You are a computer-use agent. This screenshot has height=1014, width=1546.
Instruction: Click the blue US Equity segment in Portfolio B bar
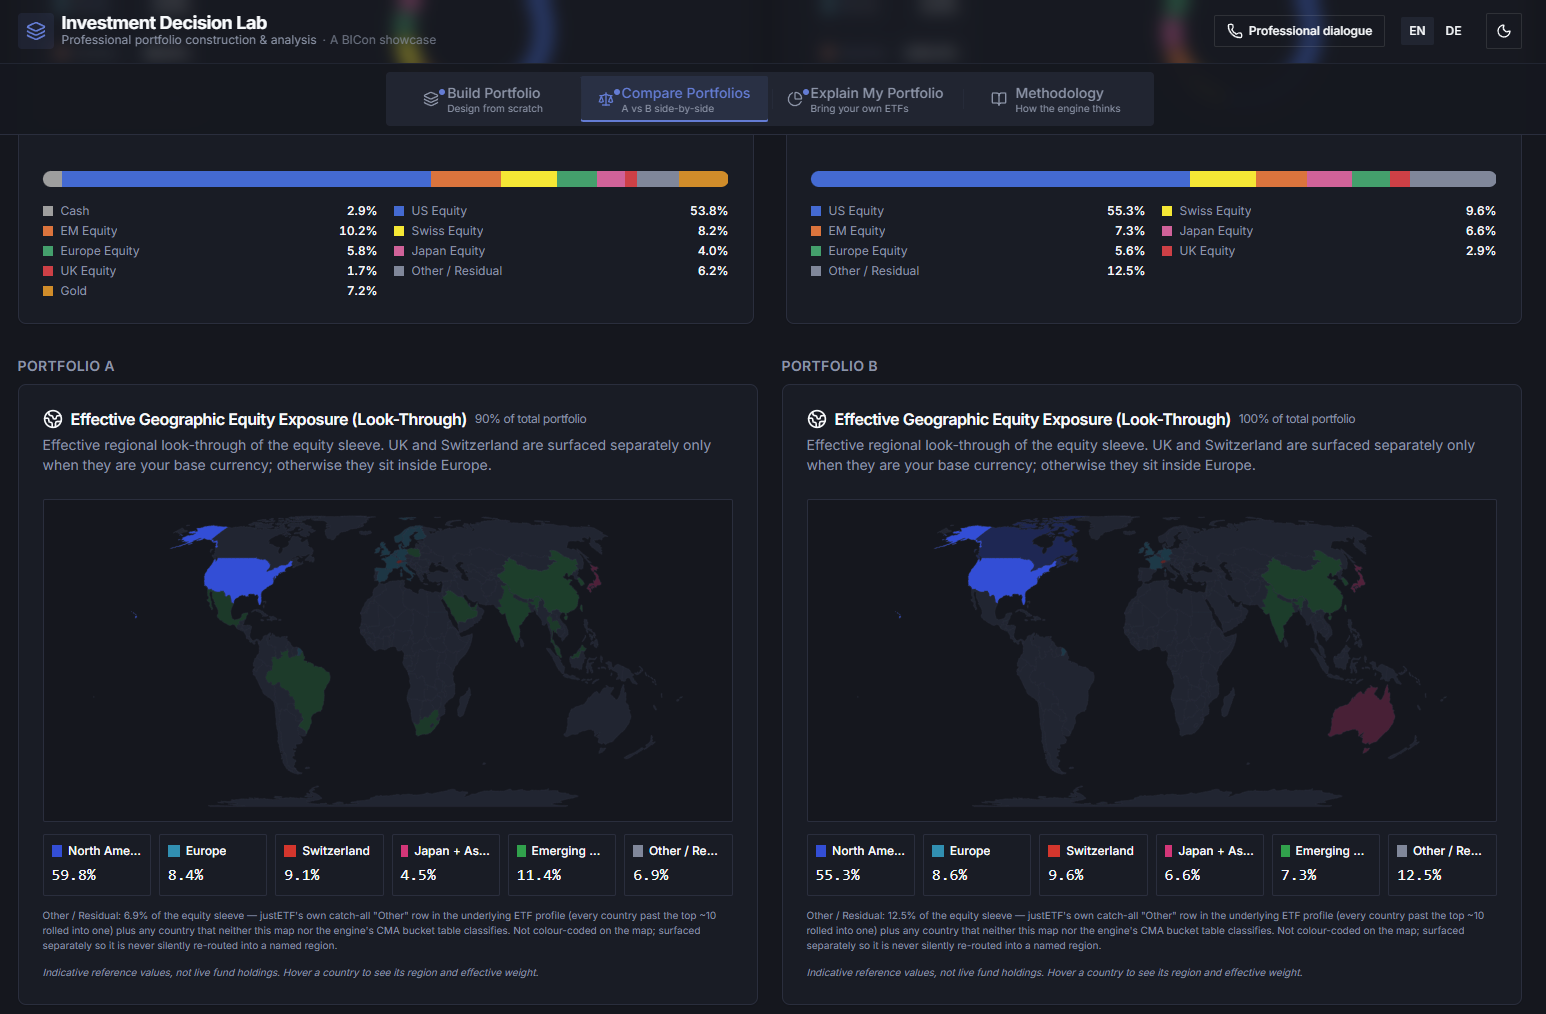tap(1000, 179)
